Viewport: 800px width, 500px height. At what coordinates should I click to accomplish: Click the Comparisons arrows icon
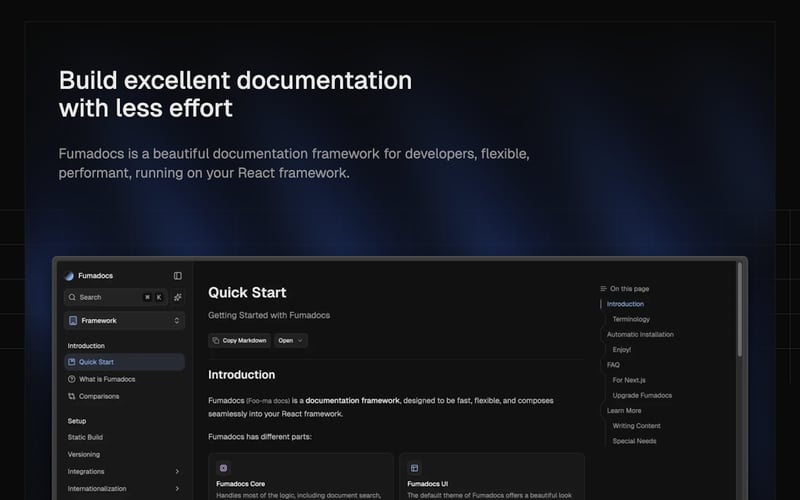[71, 396]
